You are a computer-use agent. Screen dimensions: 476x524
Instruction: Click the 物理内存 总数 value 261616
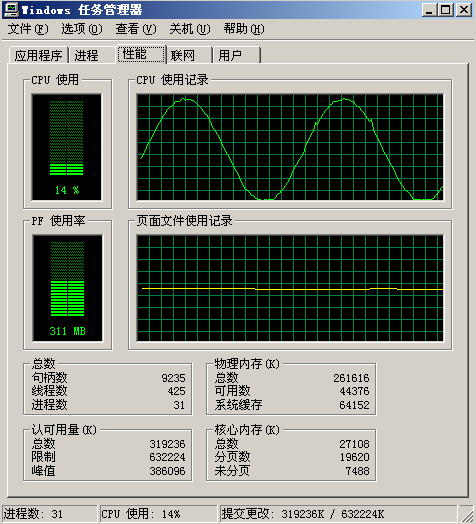351,378
